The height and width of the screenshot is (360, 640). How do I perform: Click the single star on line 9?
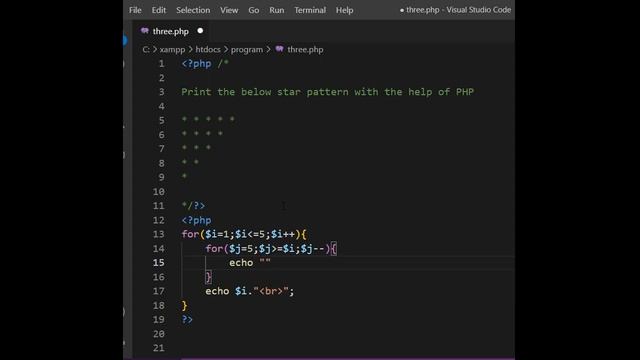184,176
